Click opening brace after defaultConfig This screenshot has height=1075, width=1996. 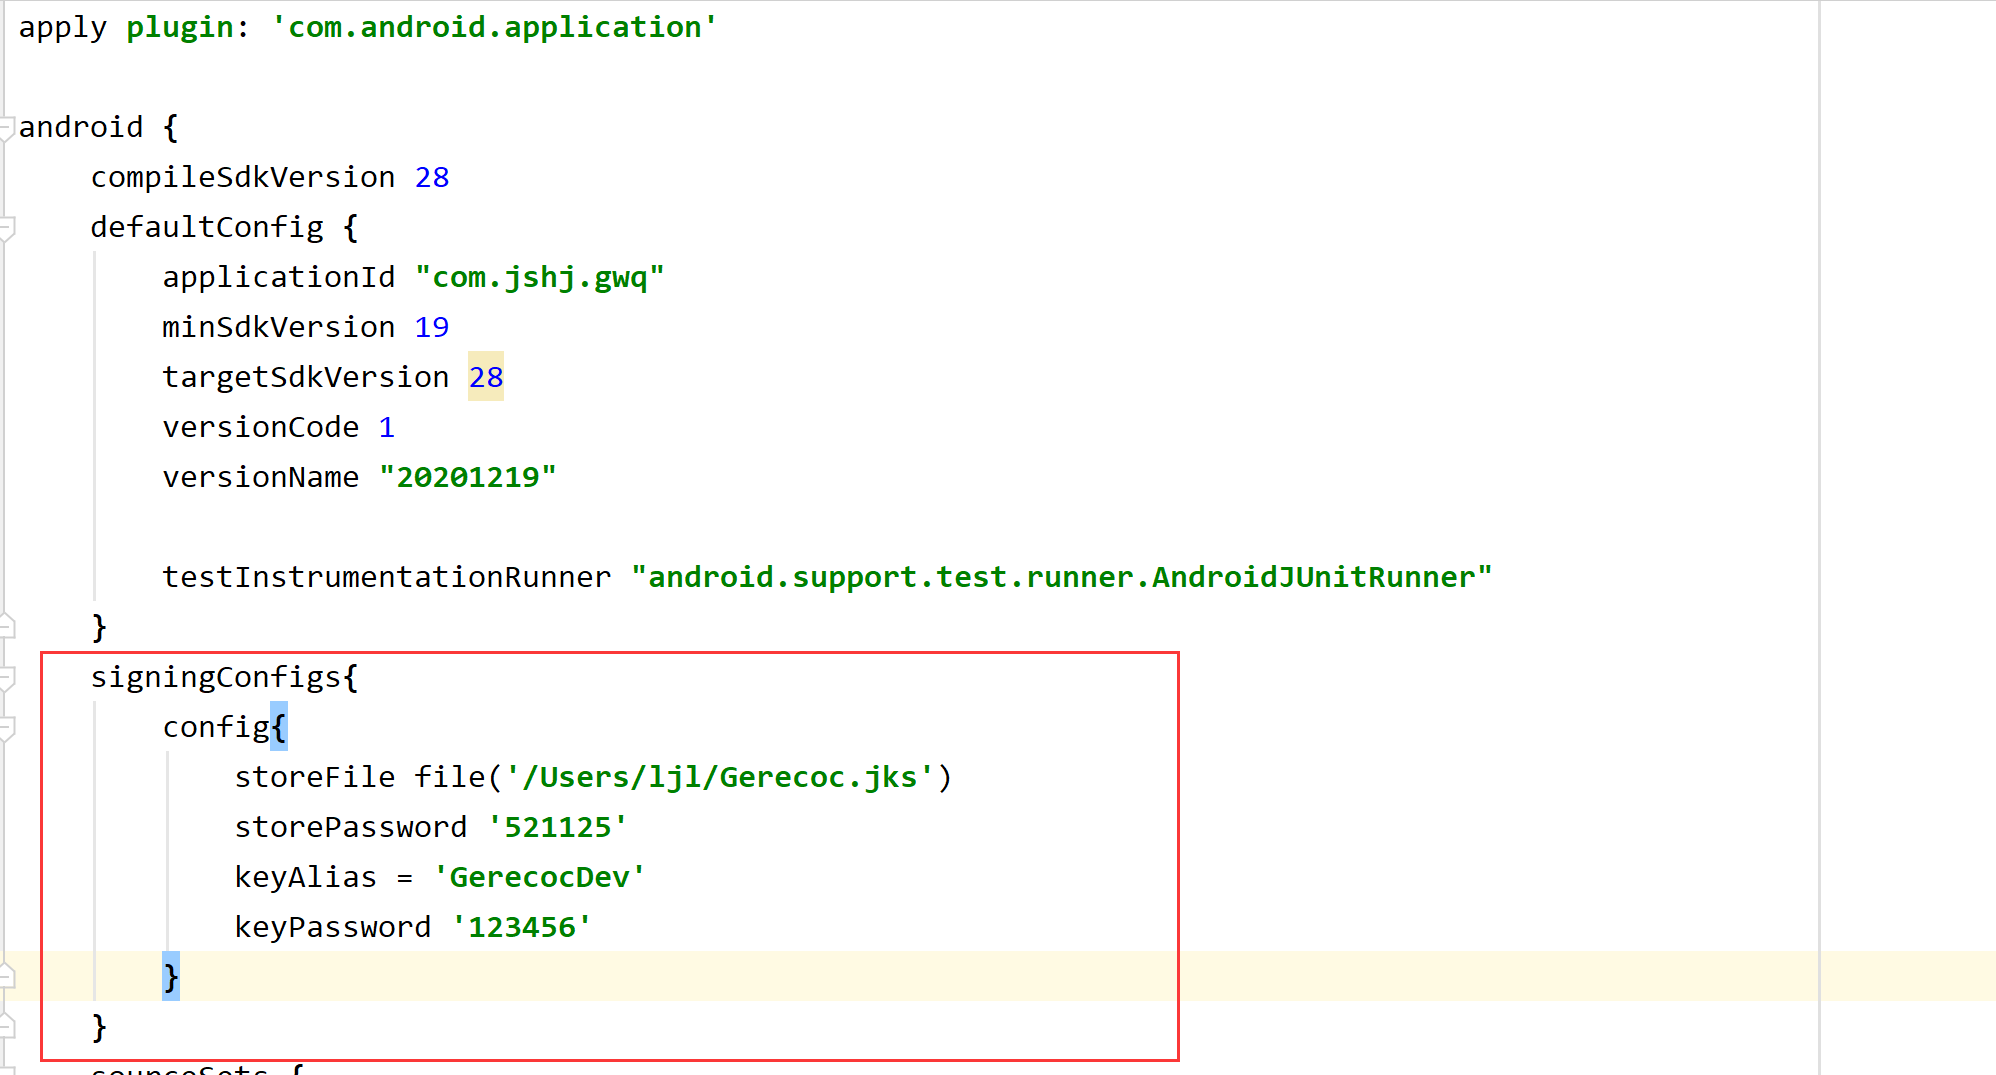click(351, 227)
